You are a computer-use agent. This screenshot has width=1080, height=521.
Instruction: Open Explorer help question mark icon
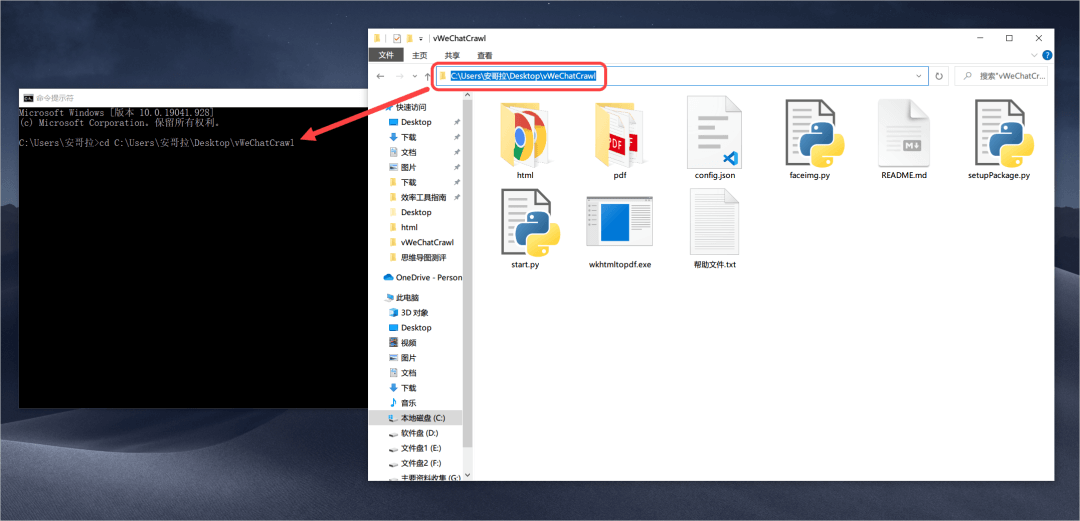1047,55
